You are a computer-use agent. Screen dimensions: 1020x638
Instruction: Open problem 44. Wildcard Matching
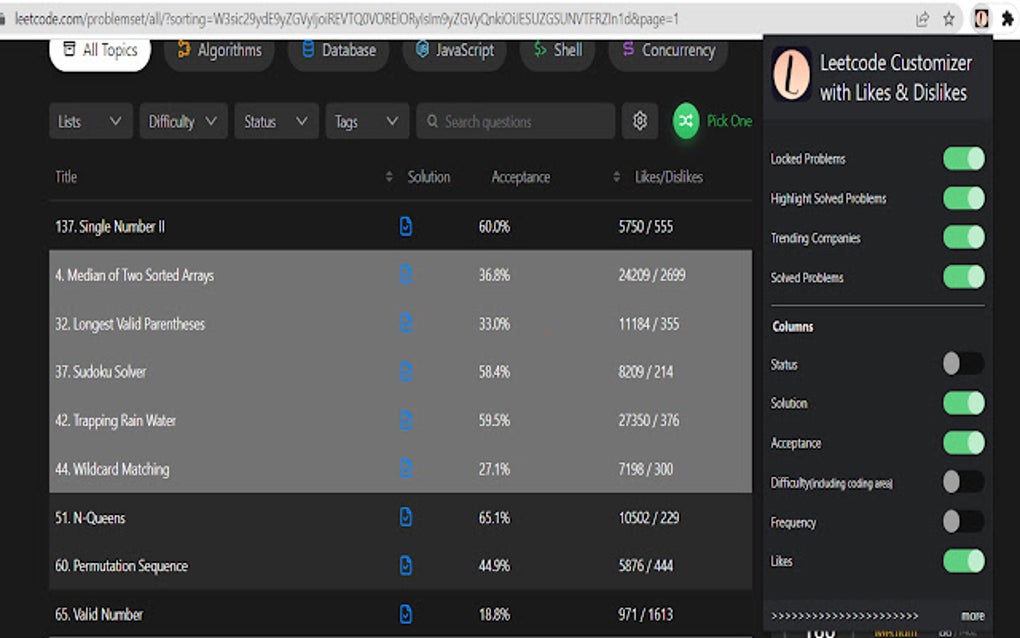point(113,469)
